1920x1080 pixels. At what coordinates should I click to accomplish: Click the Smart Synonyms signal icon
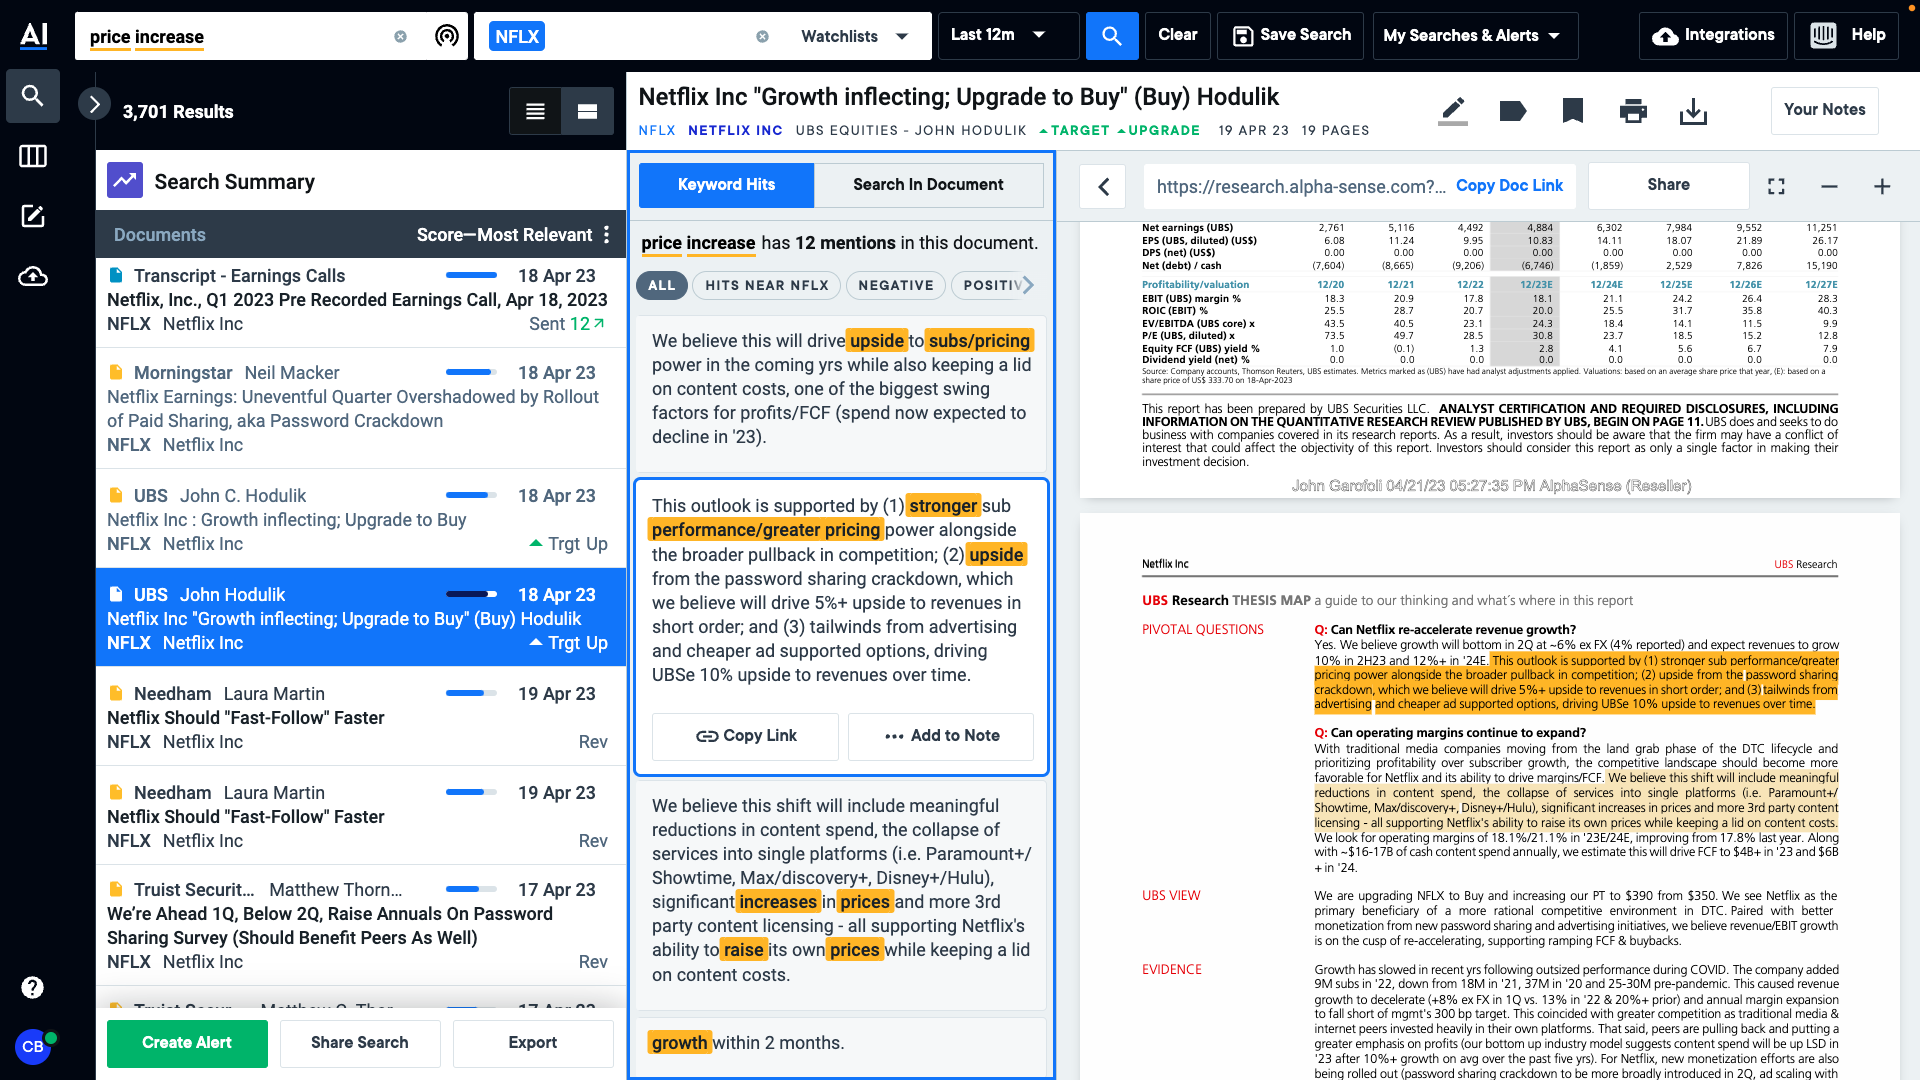[447, 36]
